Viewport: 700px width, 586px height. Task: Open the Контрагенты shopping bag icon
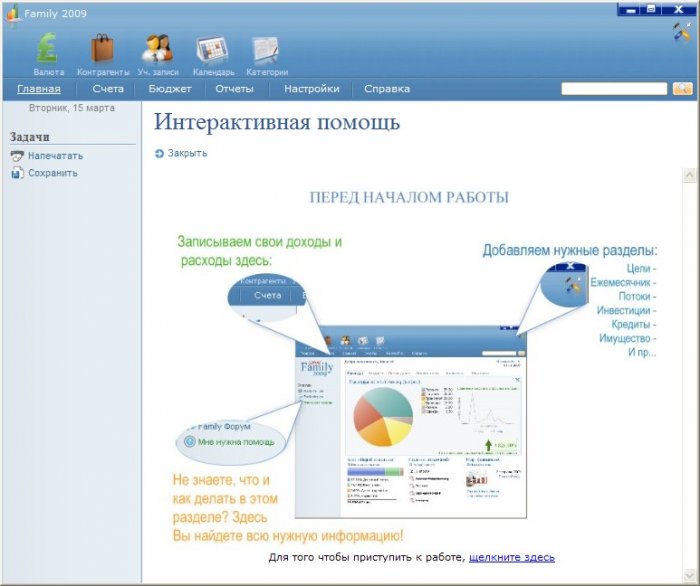click(x=102, y=48)
